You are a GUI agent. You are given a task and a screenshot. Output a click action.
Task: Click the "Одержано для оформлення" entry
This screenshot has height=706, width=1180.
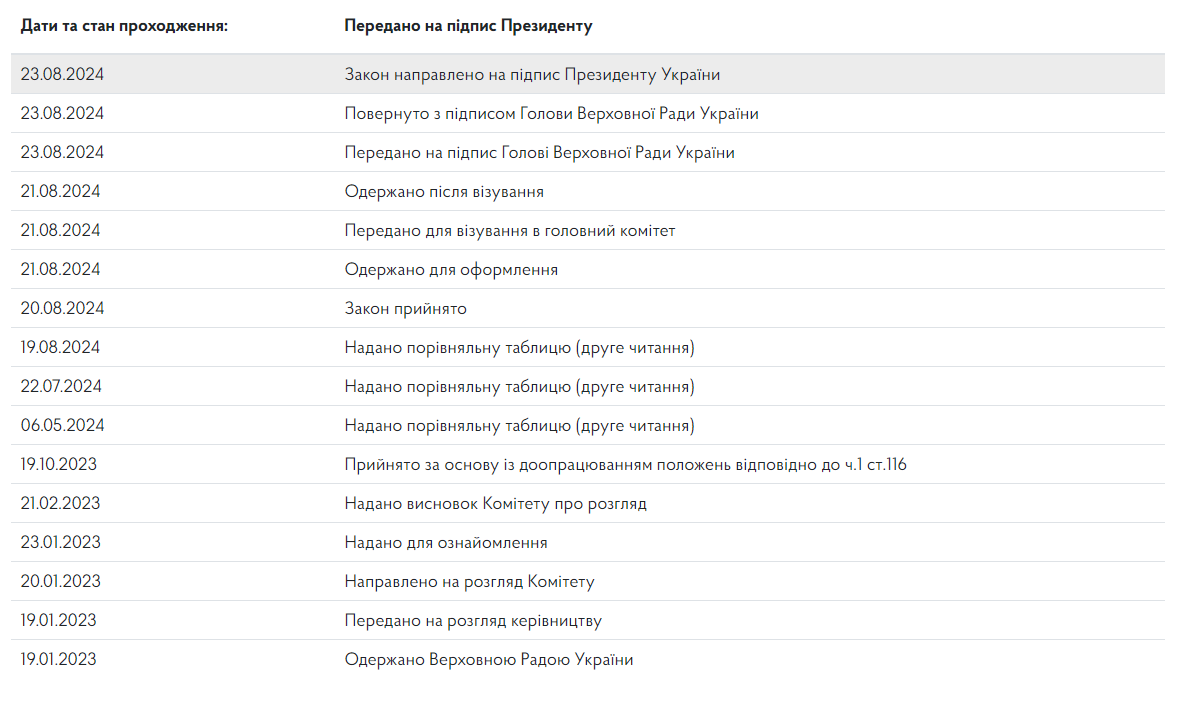[x=451, y=270]
